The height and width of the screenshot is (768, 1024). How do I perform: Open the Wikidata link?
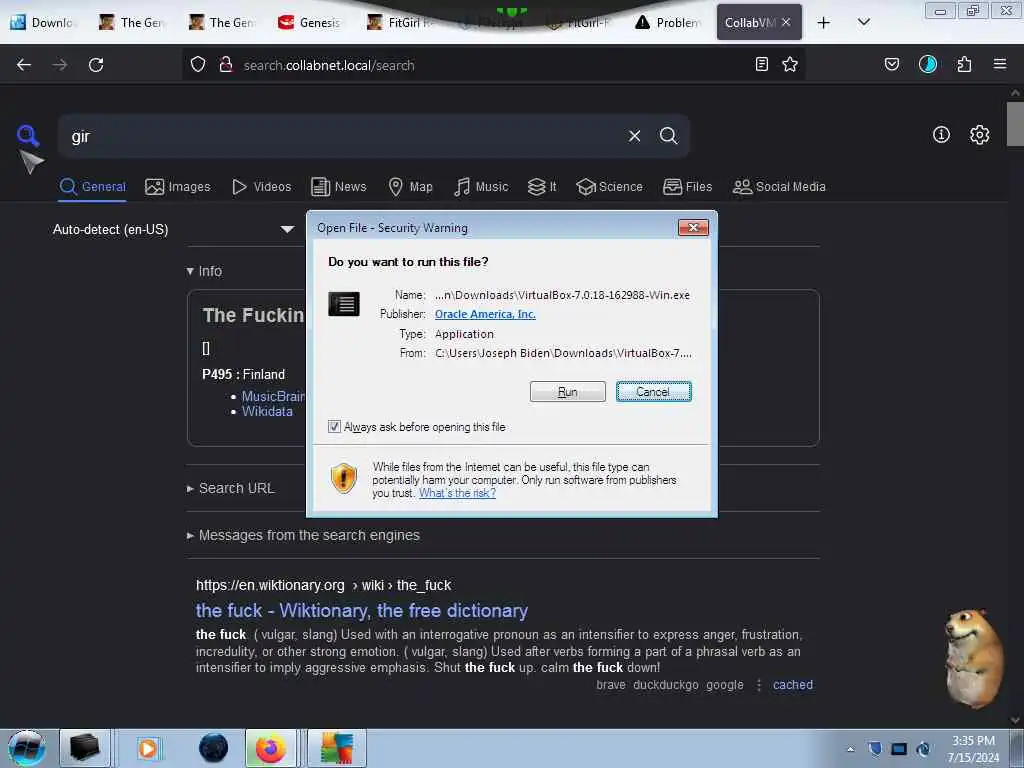tap(267, 411)
